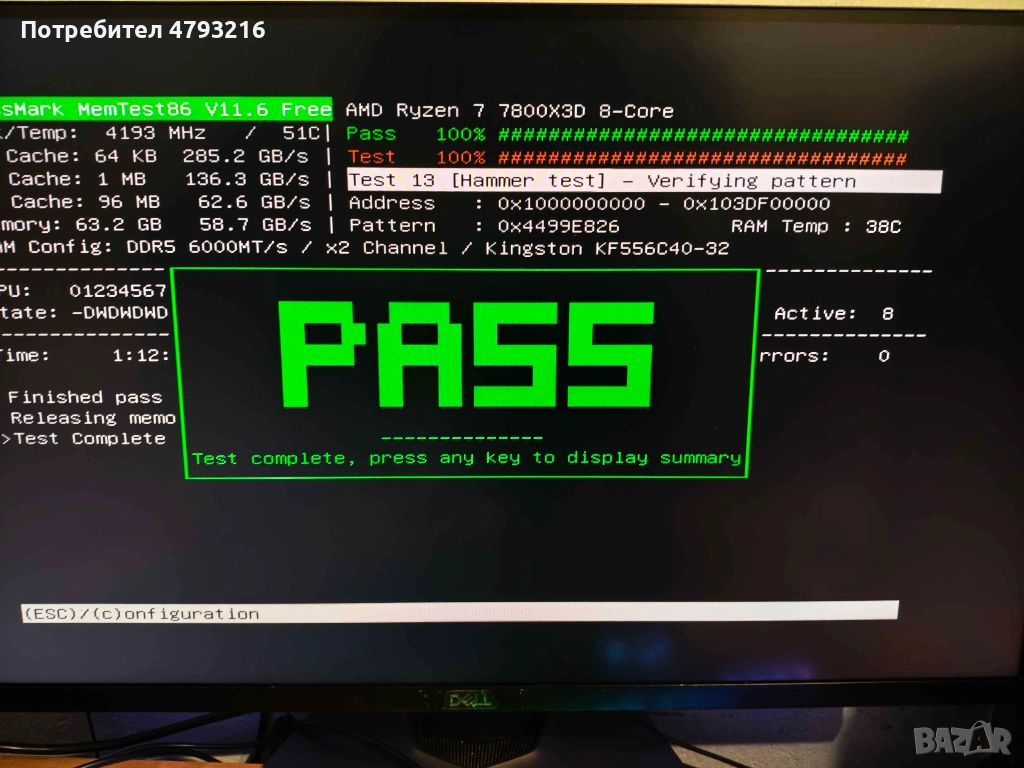
Task: Click the Pattern 0x4499E826 value
Action: pos(558,227)
